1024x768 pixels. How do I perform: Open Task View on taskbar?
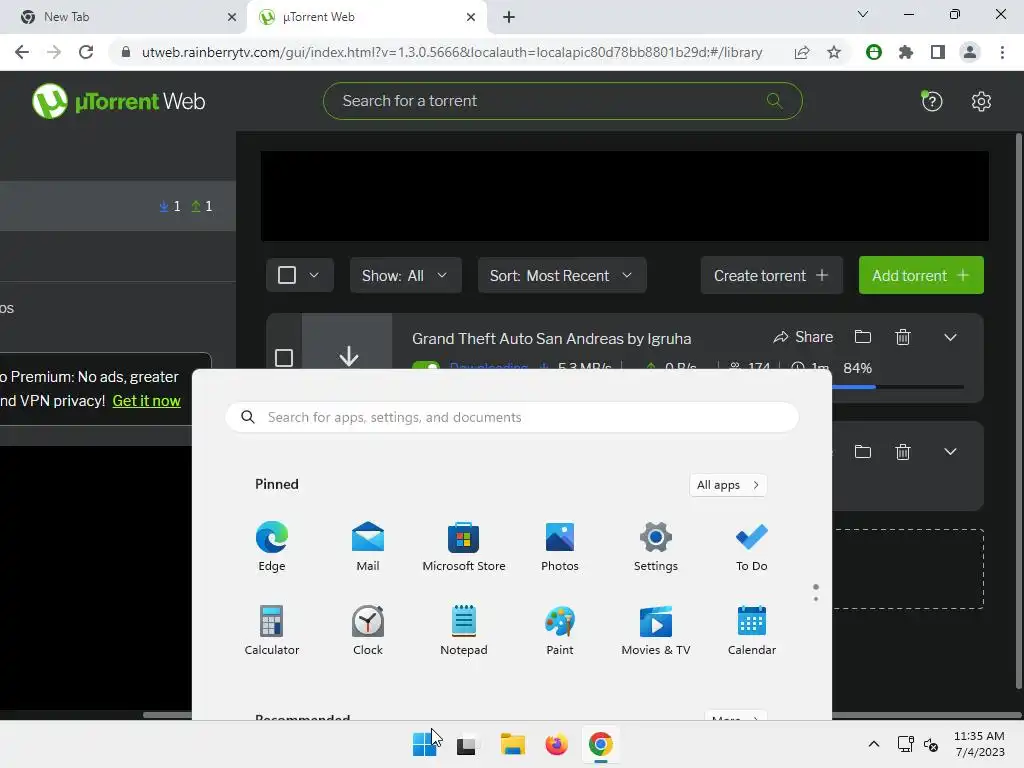[x=466, y=744]
